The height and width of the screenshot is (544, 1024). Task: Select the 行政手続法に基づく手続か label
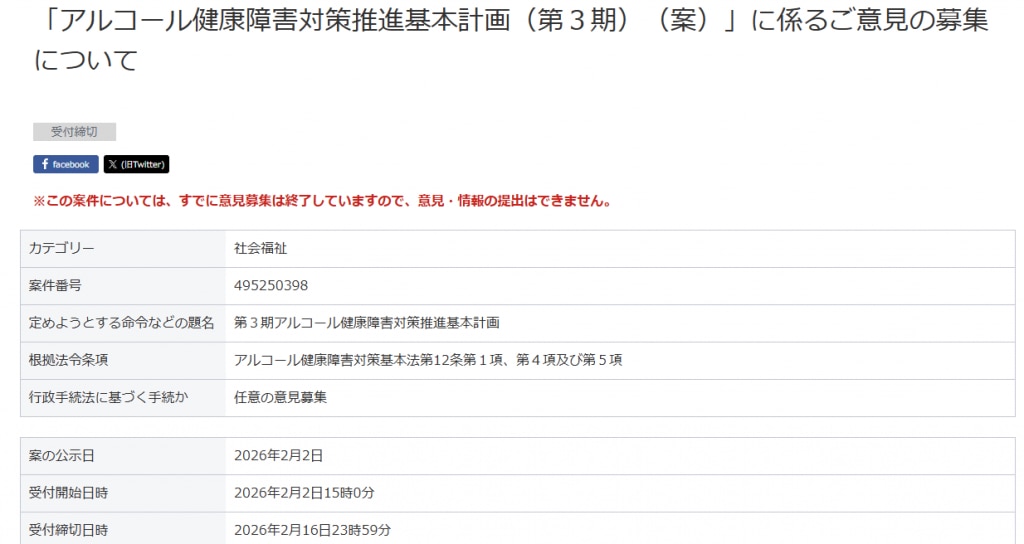[x=109, y=397]
